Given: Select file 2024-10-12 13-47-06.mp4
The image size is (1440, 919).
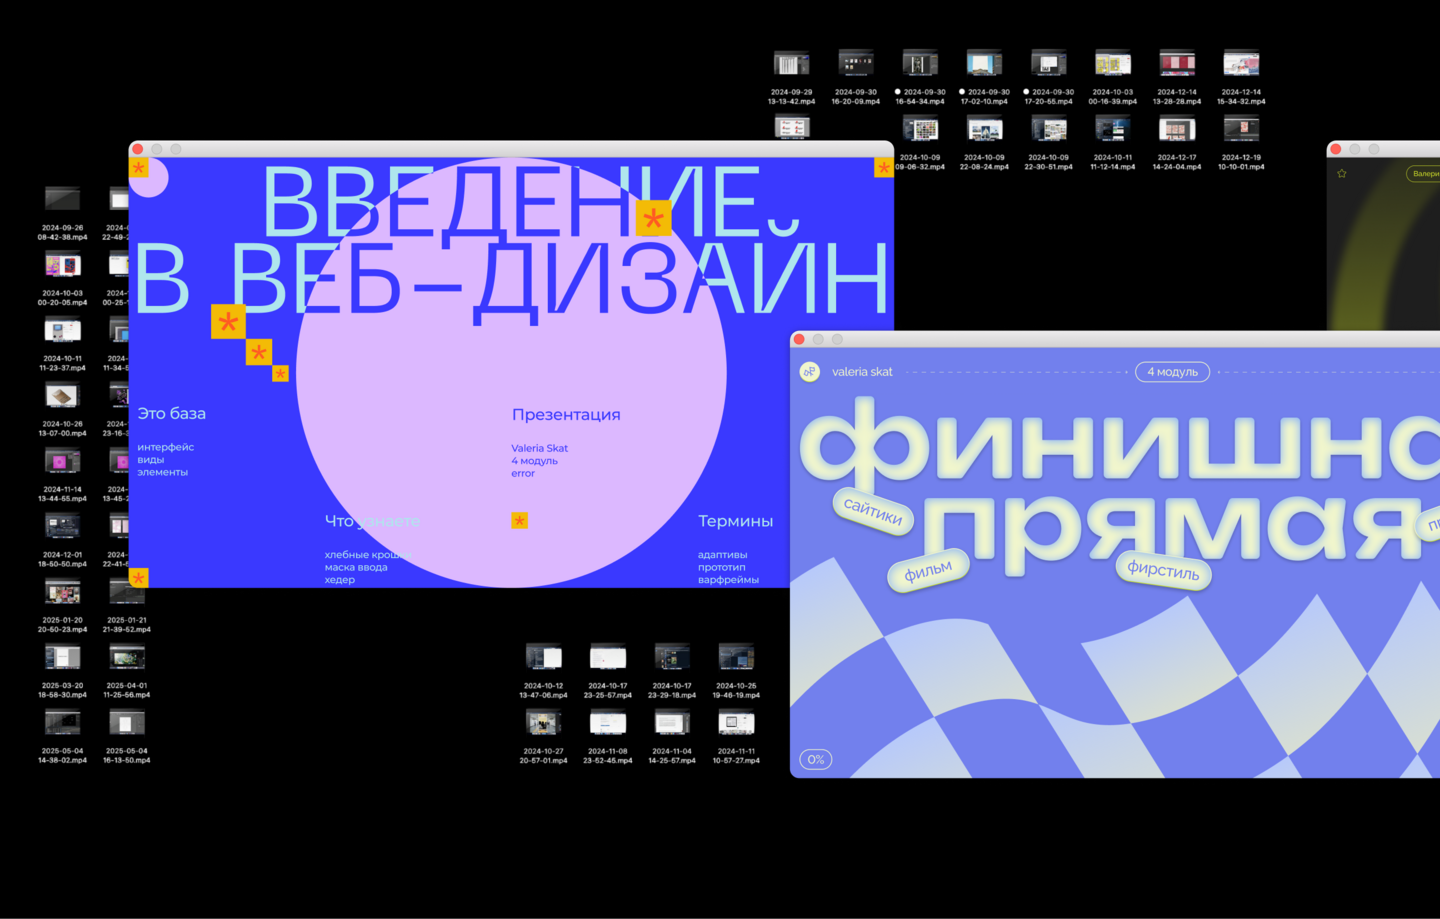Looking at the screenshot, I should coord(543,672).
